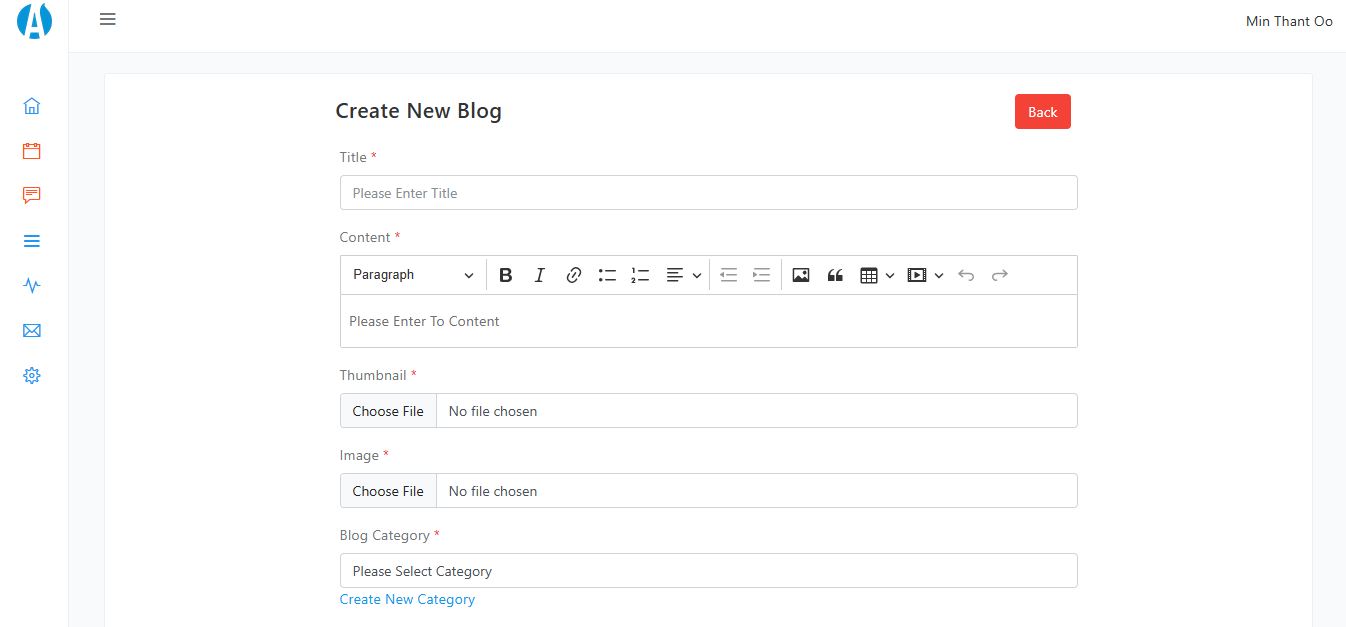
Task: Create a bulleted list in editor
Action: [x=607, y=275]
